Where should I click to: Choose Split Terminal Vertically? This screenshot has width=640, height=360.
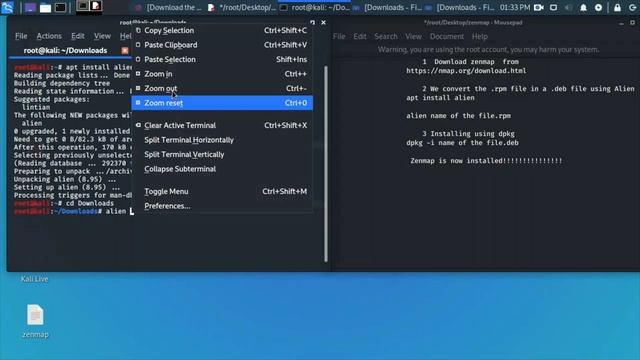click(222, 154)
